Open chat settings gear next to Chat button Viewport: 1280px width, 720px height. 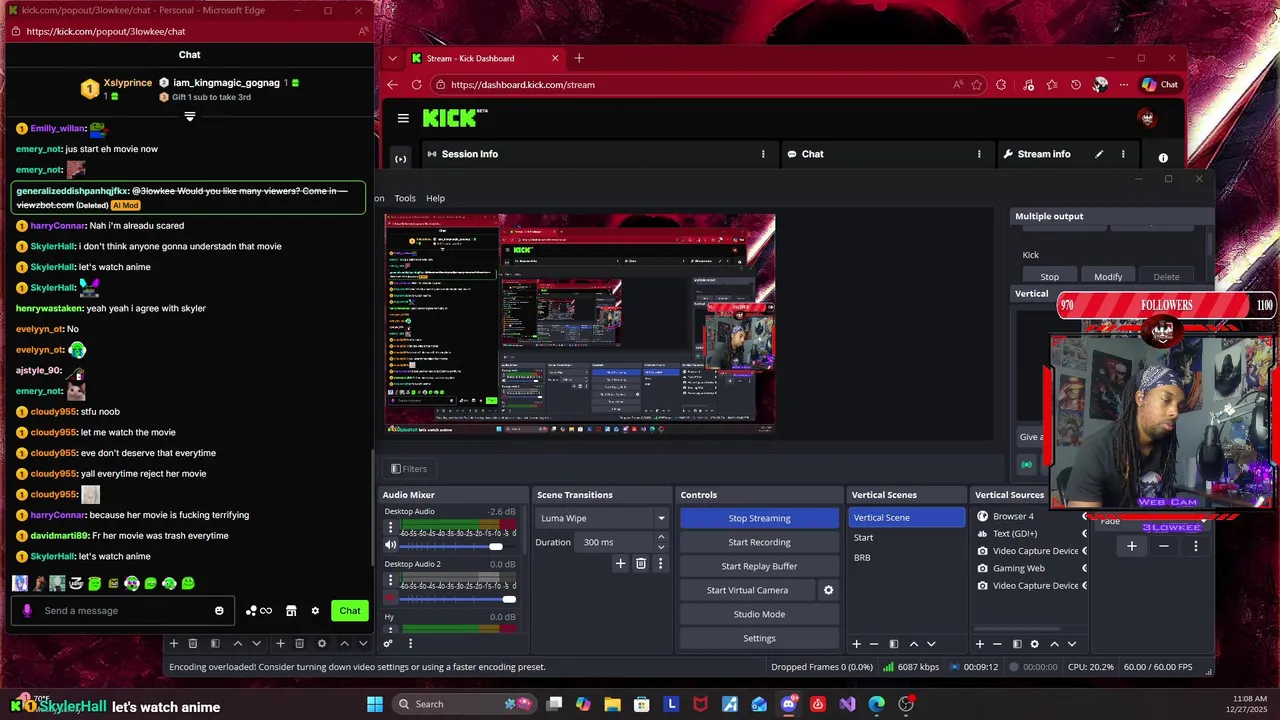315,611
